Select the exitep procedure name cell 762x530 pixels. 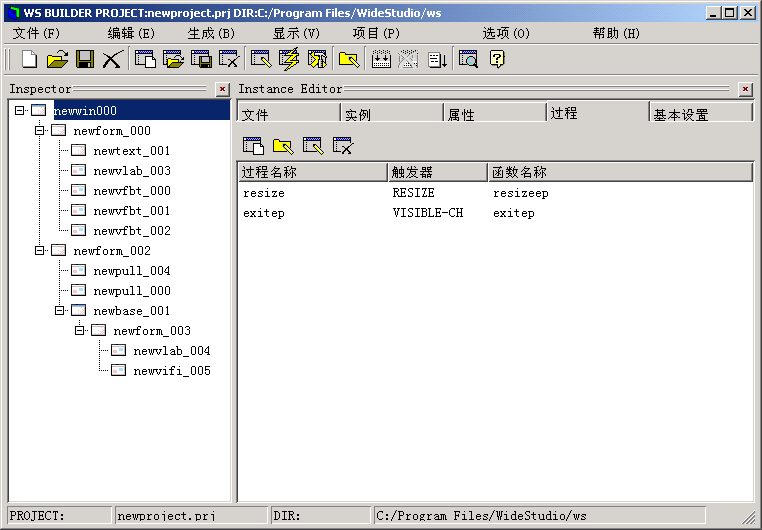264,213
